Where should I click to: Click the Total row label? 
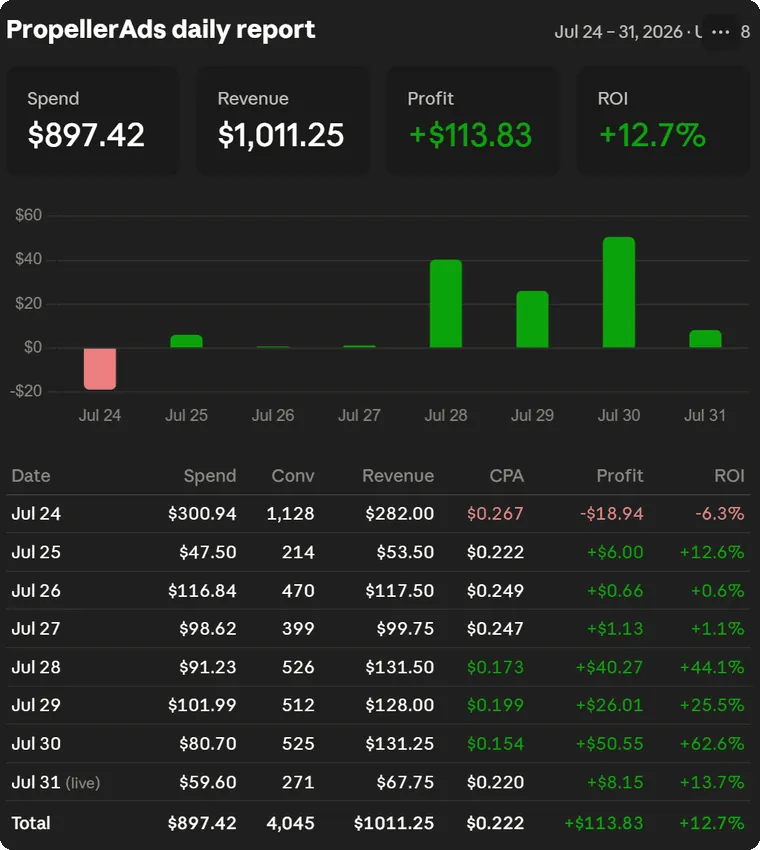point(31,823)
